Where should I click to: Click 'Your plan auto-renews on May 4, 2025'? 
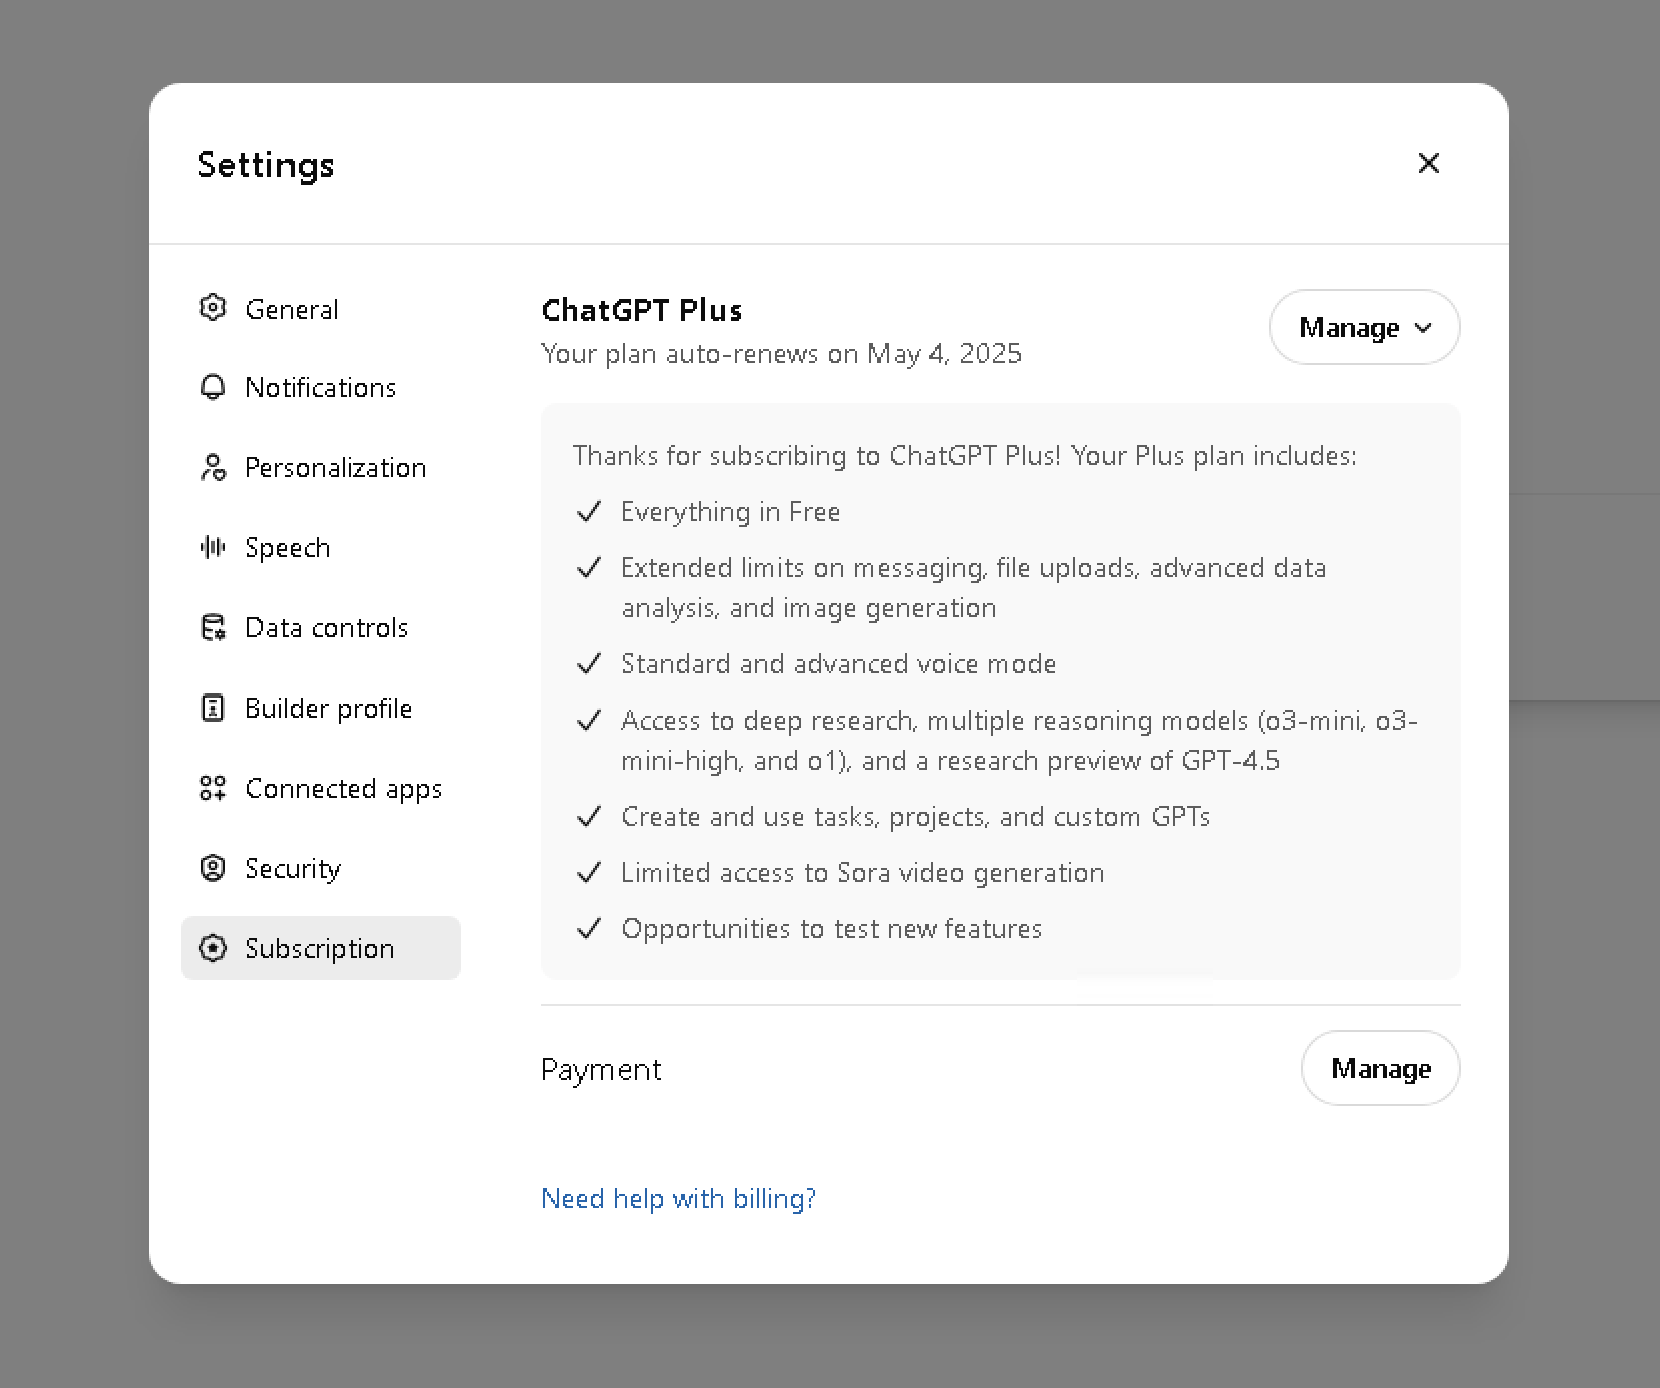(781, 354)
